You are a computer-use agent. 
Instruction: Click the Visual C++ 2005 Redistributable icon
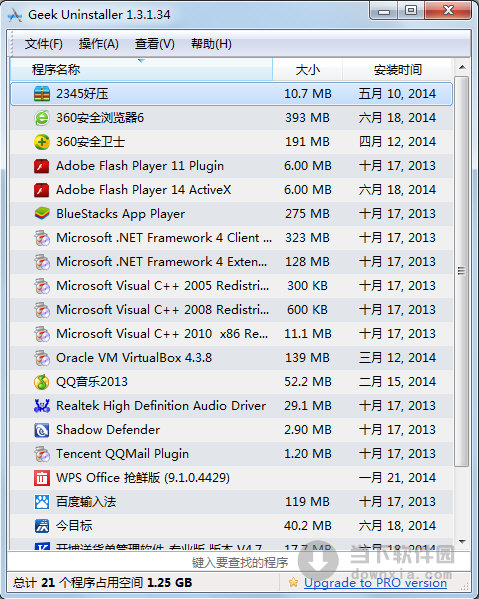tap(42, 286)
